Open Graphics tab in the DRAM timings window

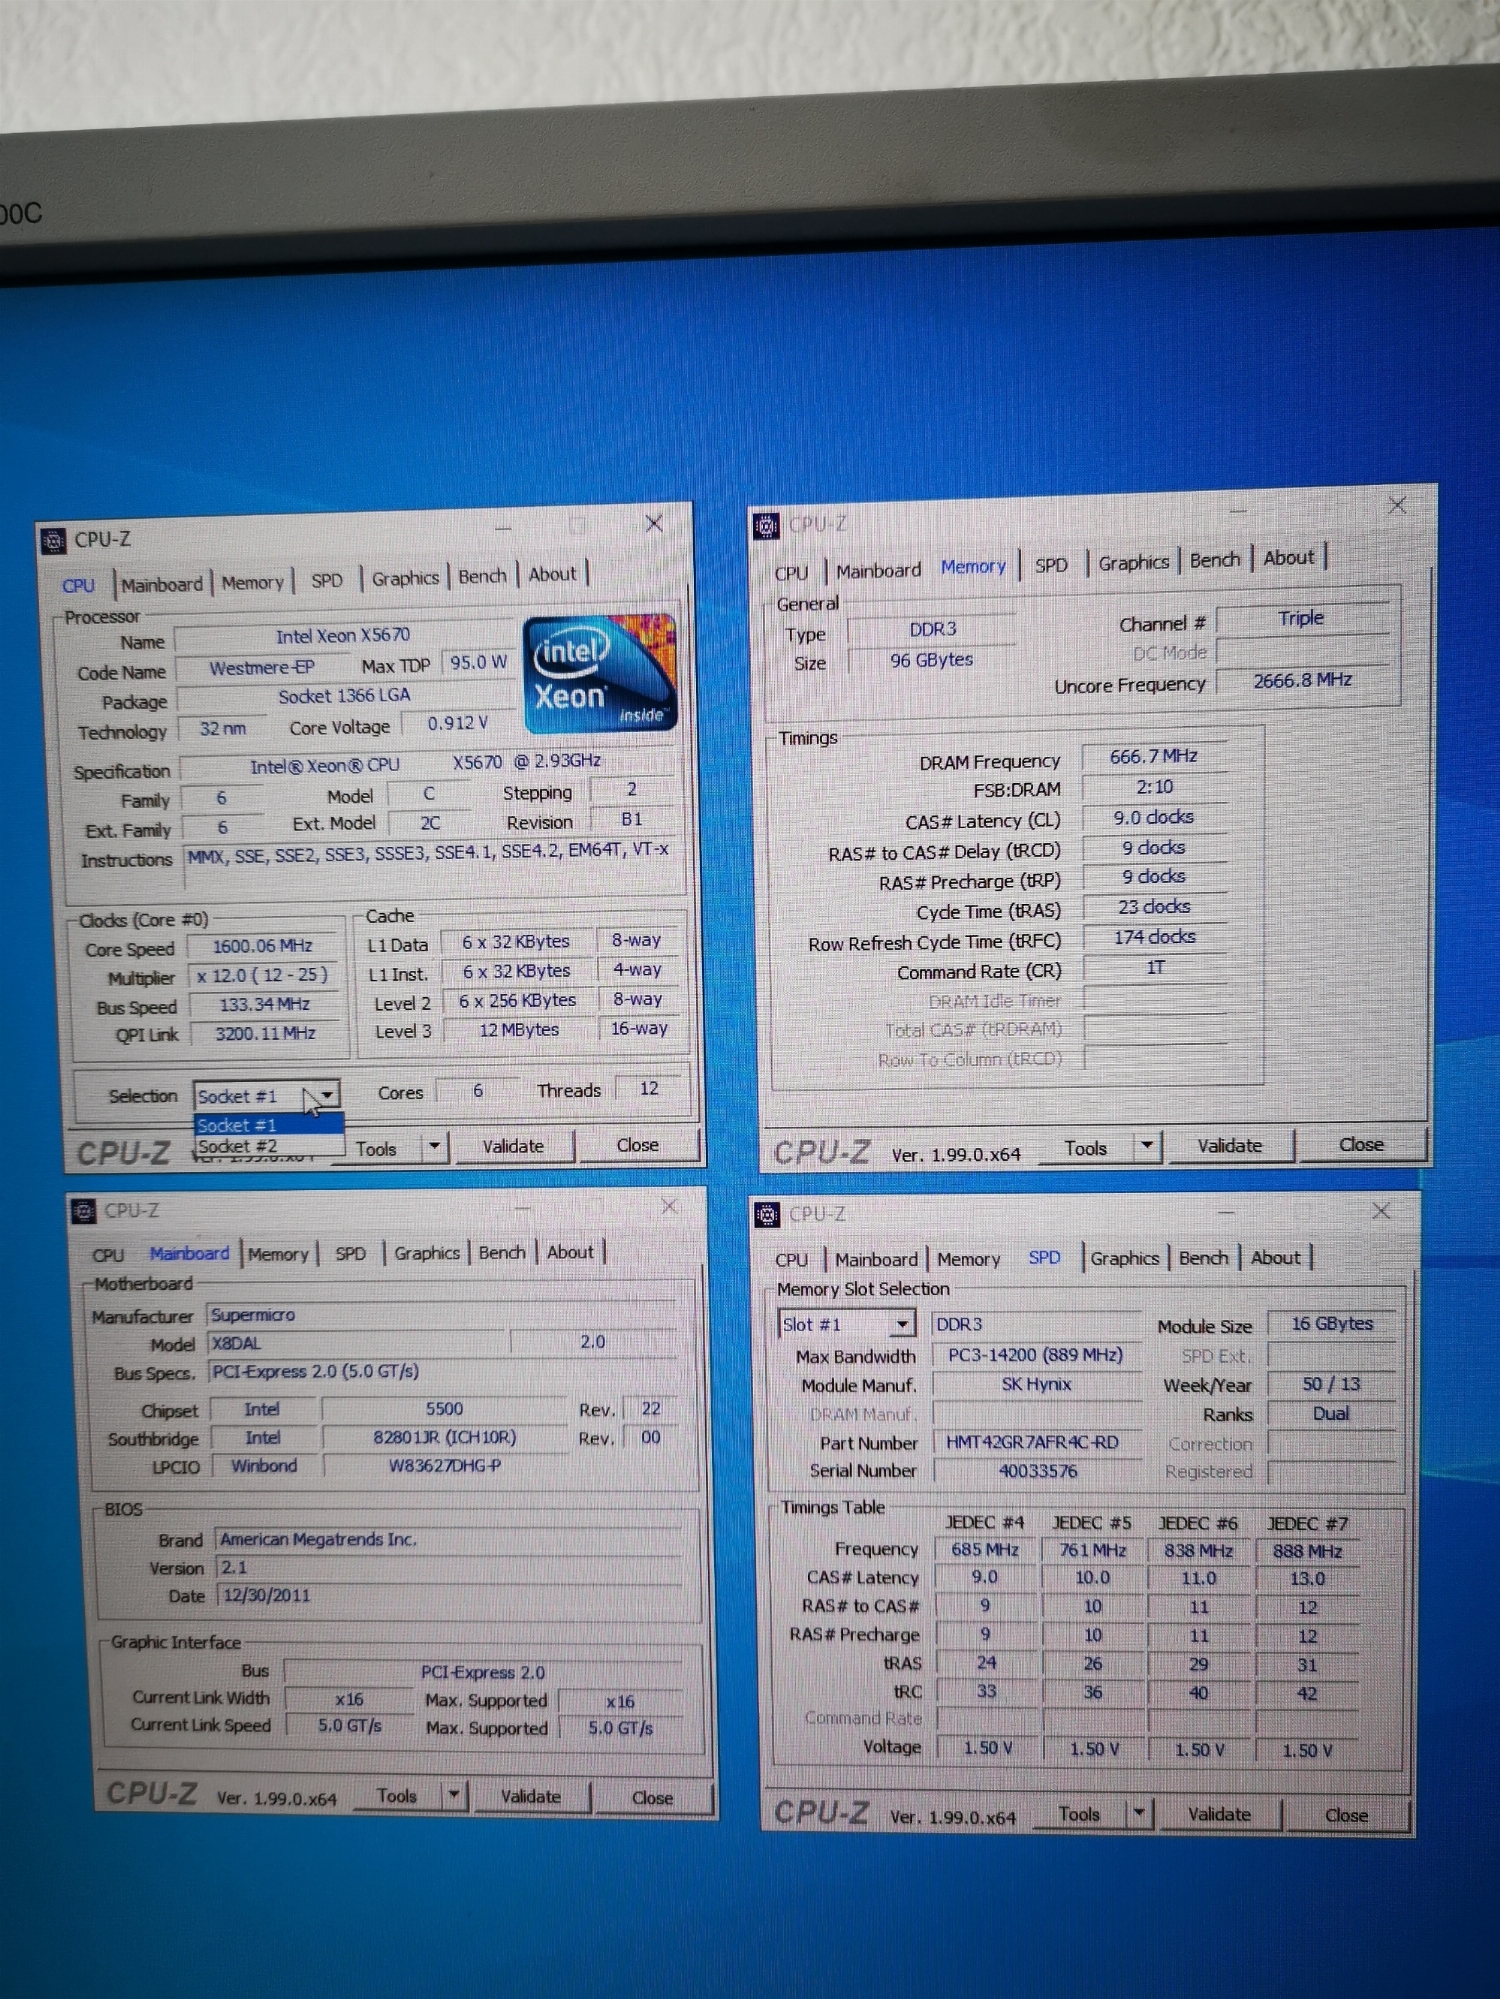pyautogui.click(x=1133, y=563)
